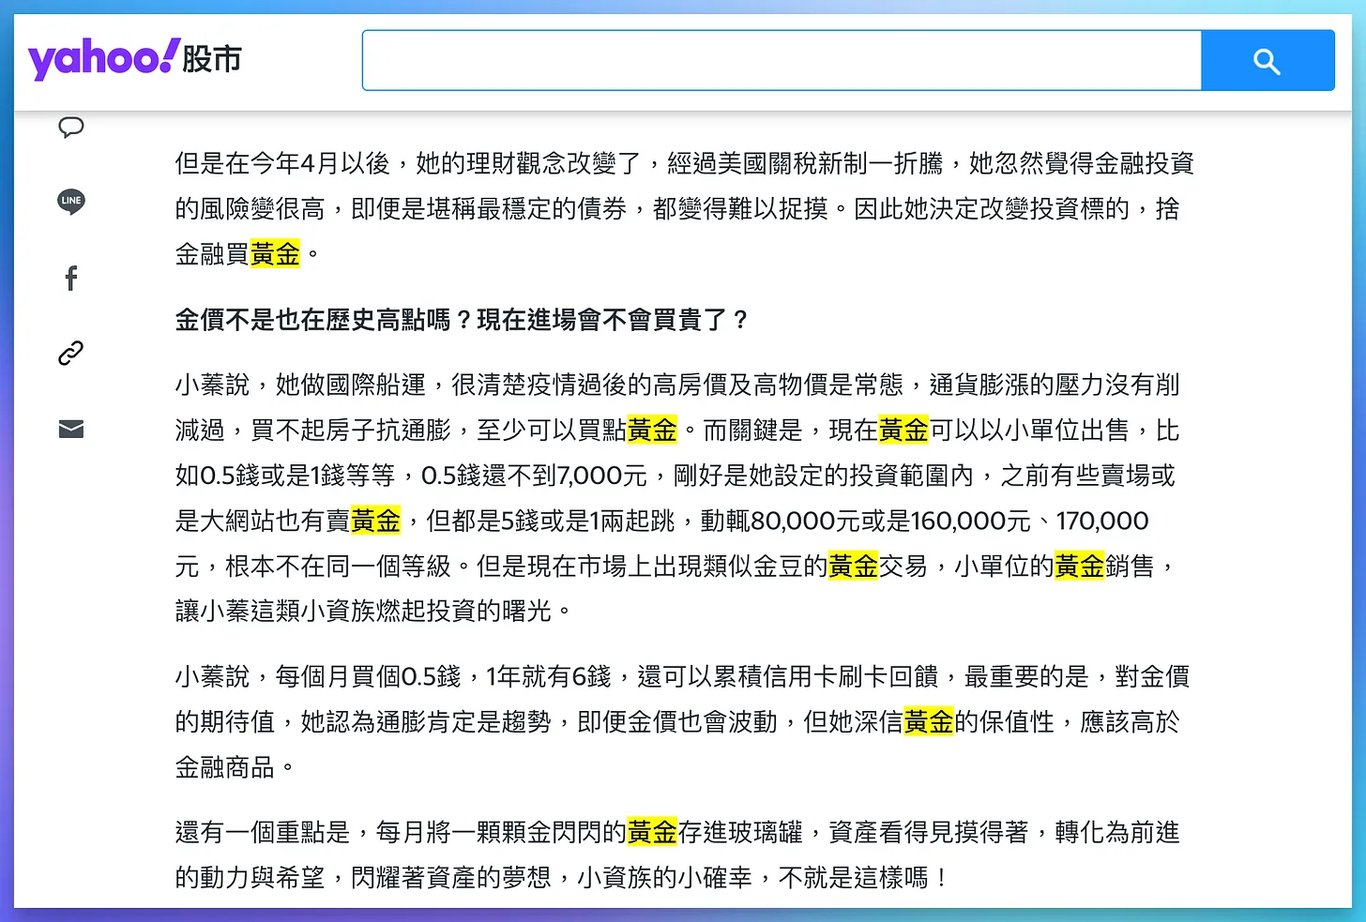Image resolution: width=1366 pixels, height=922 pixels.
Task: Open the 股市 section label beside logo
Action: coord(212,59)
